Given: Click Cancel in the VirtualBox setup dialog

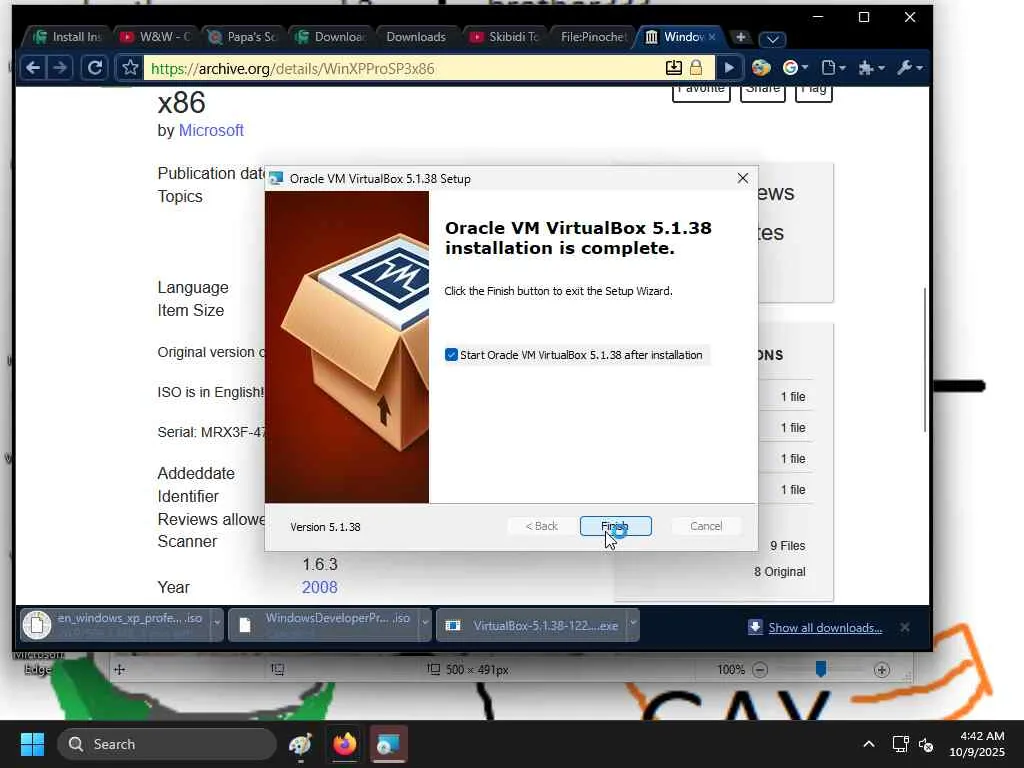Looking at the screenshot, I should 706,526.
